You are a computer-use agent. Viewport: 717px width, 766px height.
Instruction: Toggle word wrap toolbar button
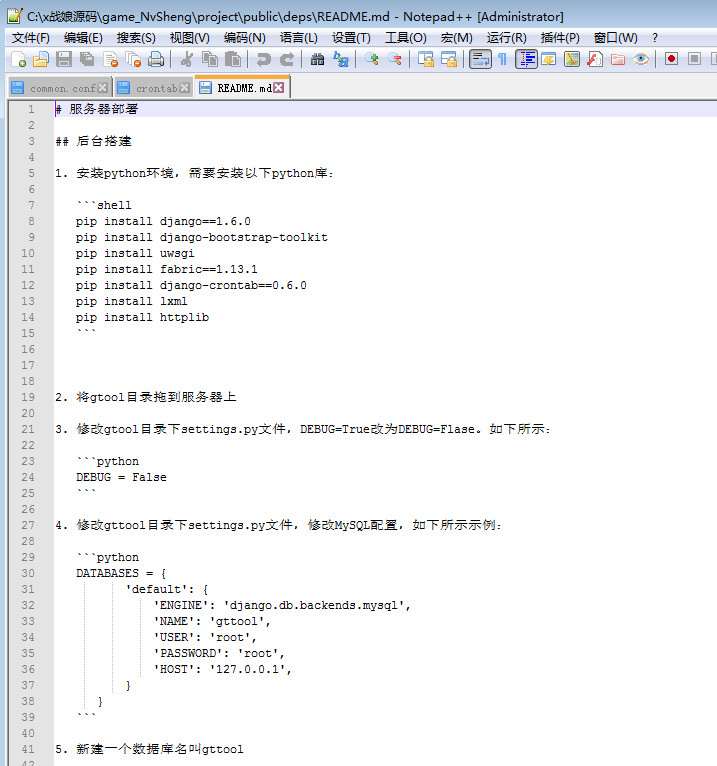pos(480,60)
